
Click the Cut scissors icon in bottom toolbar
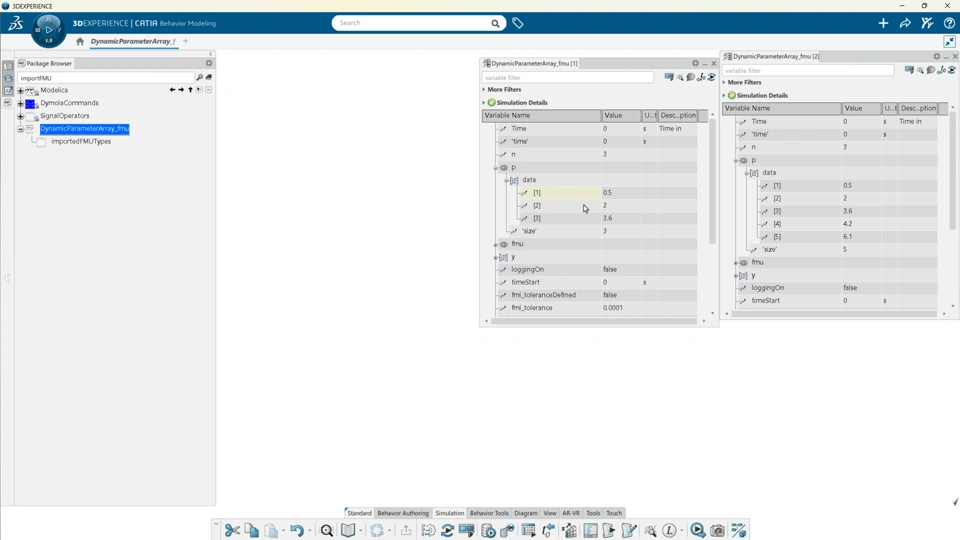coord(232,530)
